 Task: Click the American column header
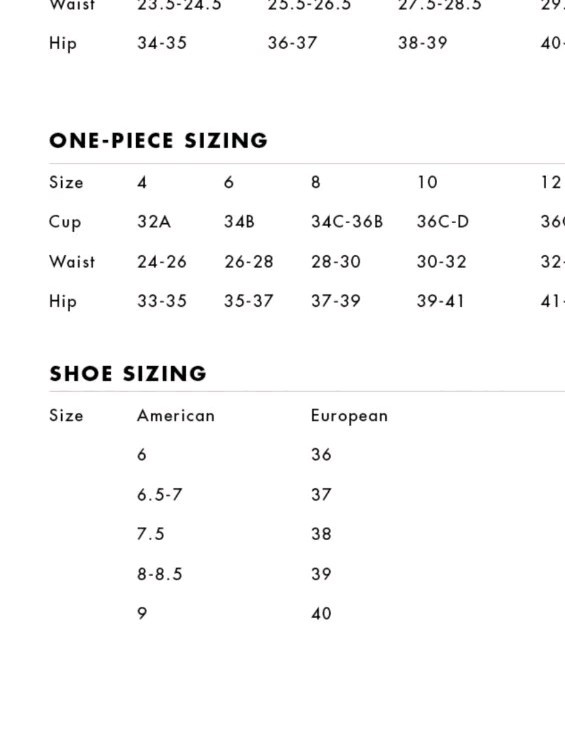coord(176,416)
